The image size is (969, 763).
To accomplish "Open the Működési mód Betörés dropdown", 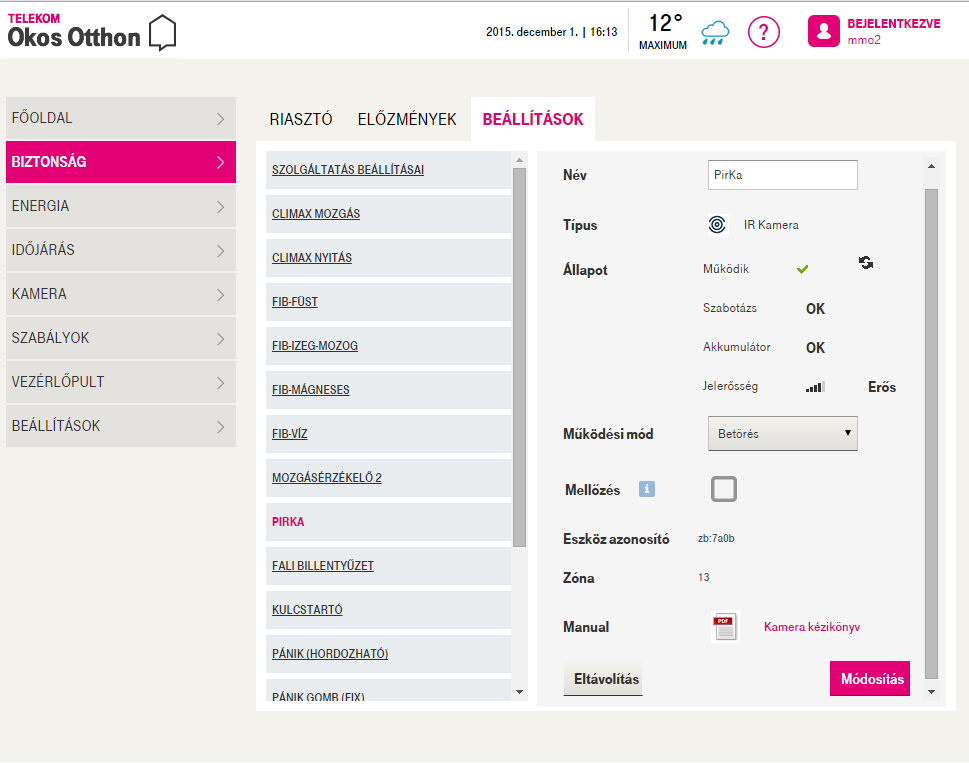I will point(782,433).
